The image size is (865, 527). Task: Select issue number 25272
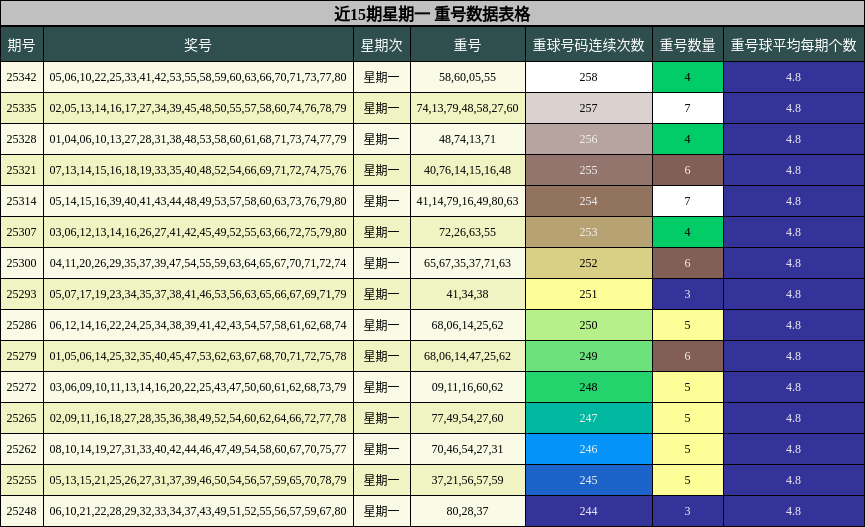pos(22,387)
